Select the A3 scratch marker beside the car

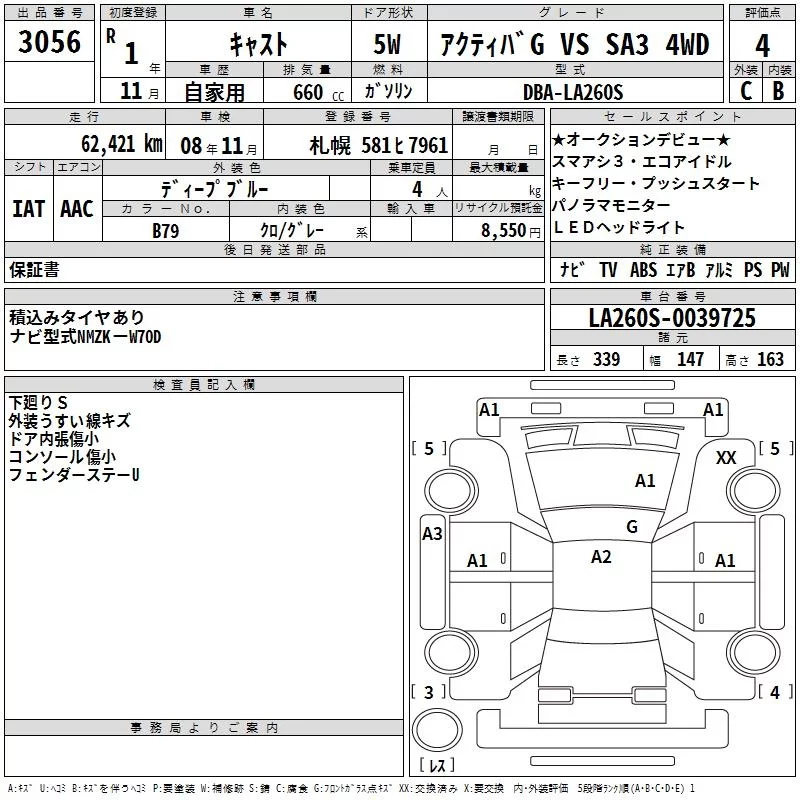click(x=432, y=534)
